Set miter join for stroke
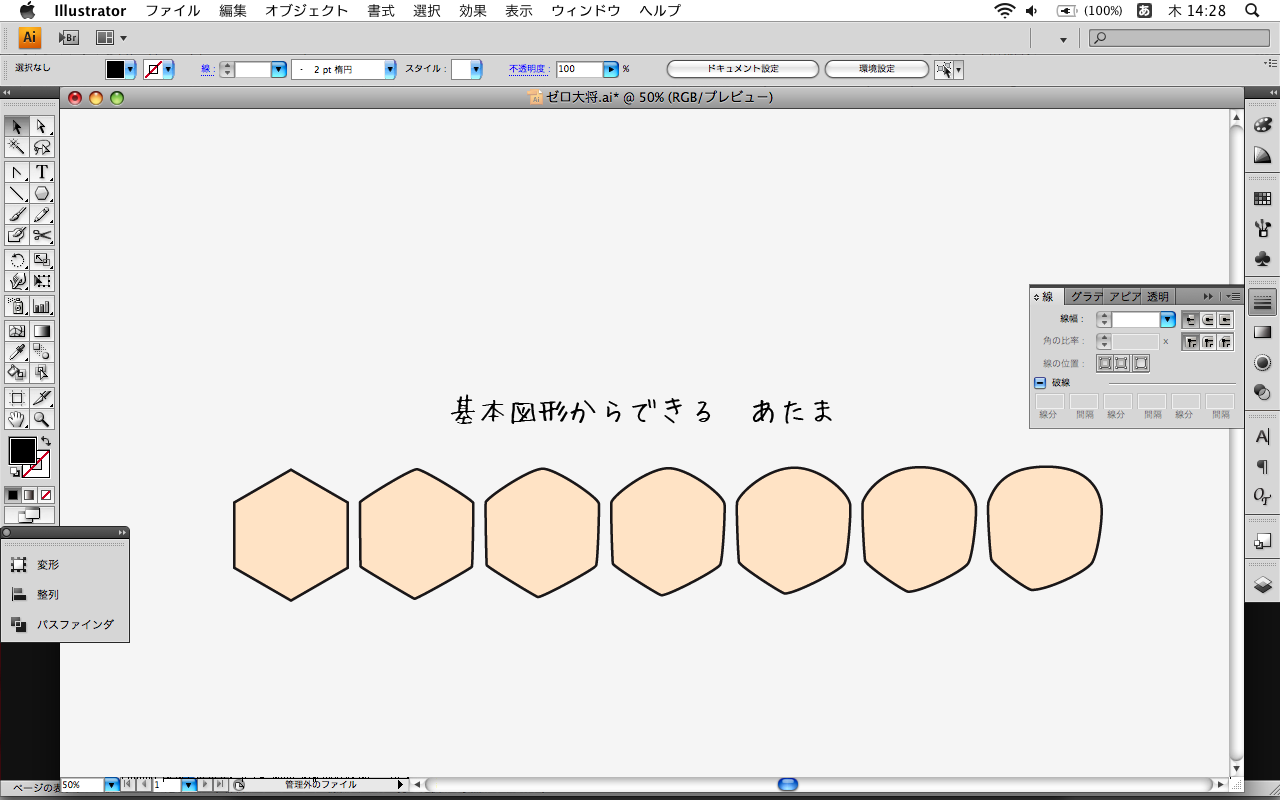1280x800 pixels. click(x=1190, y=342)
